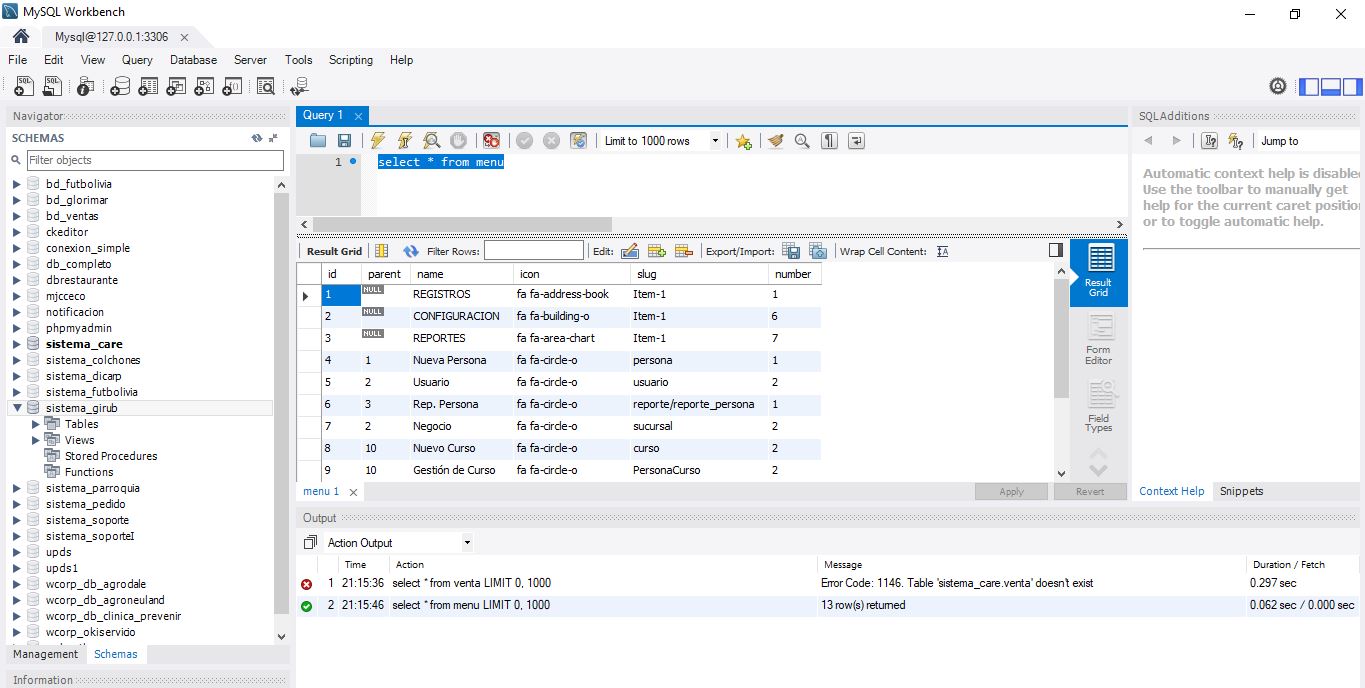
Task: Click the Filter Rows input field
Action: 534,251
